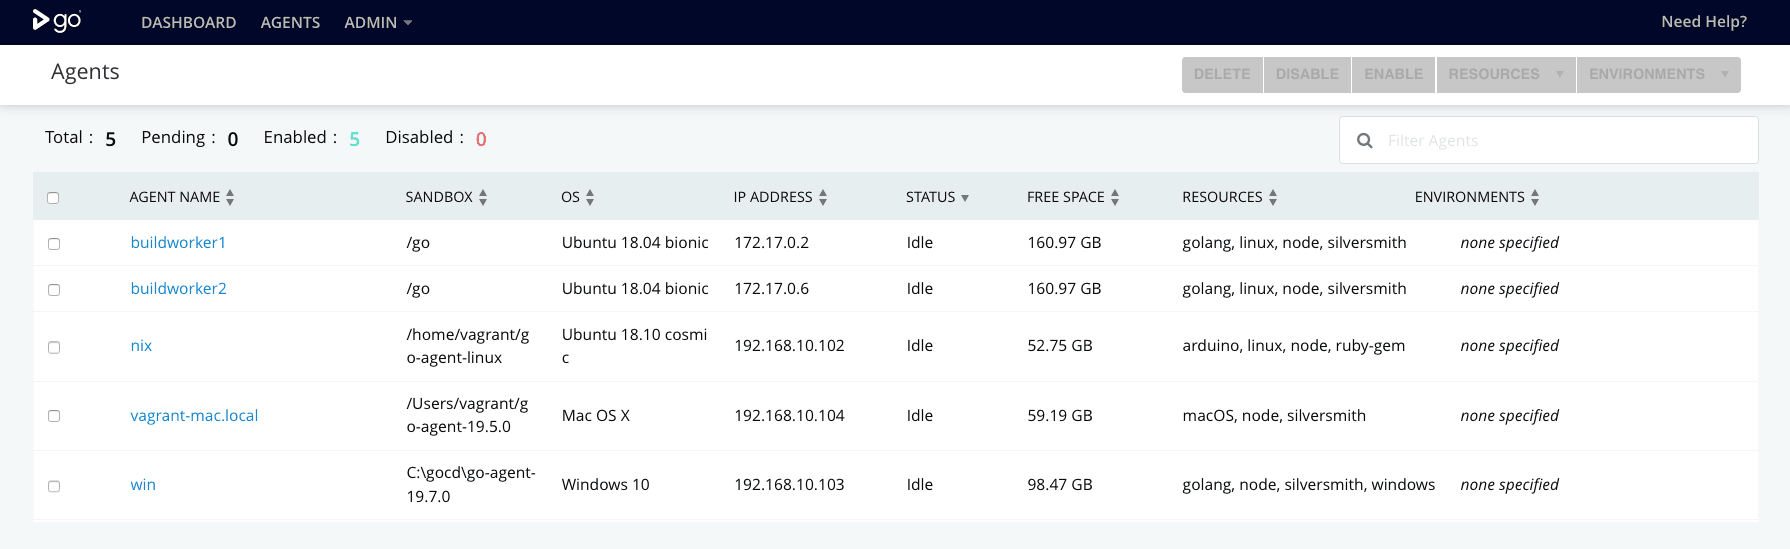1790x549 pixels.
Task: Open the Environments dropdown button
Action: point(1657,74)
